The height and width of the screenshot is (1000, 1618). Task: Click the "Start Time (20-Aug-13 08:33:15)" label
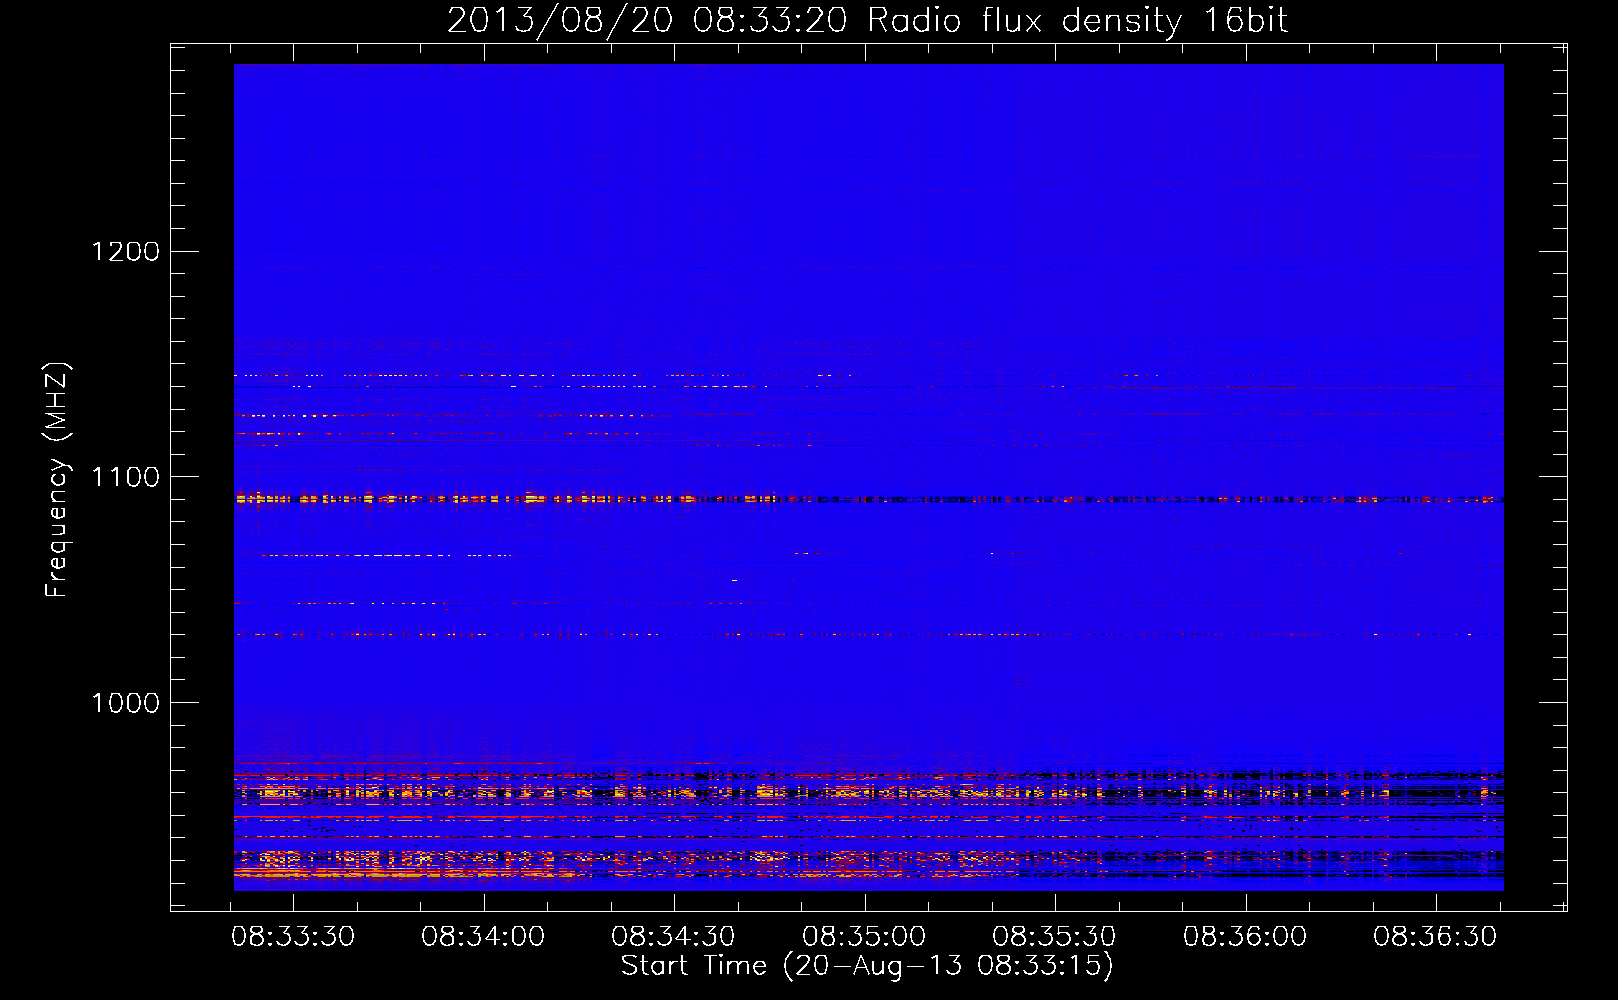[x=867, y=966]
